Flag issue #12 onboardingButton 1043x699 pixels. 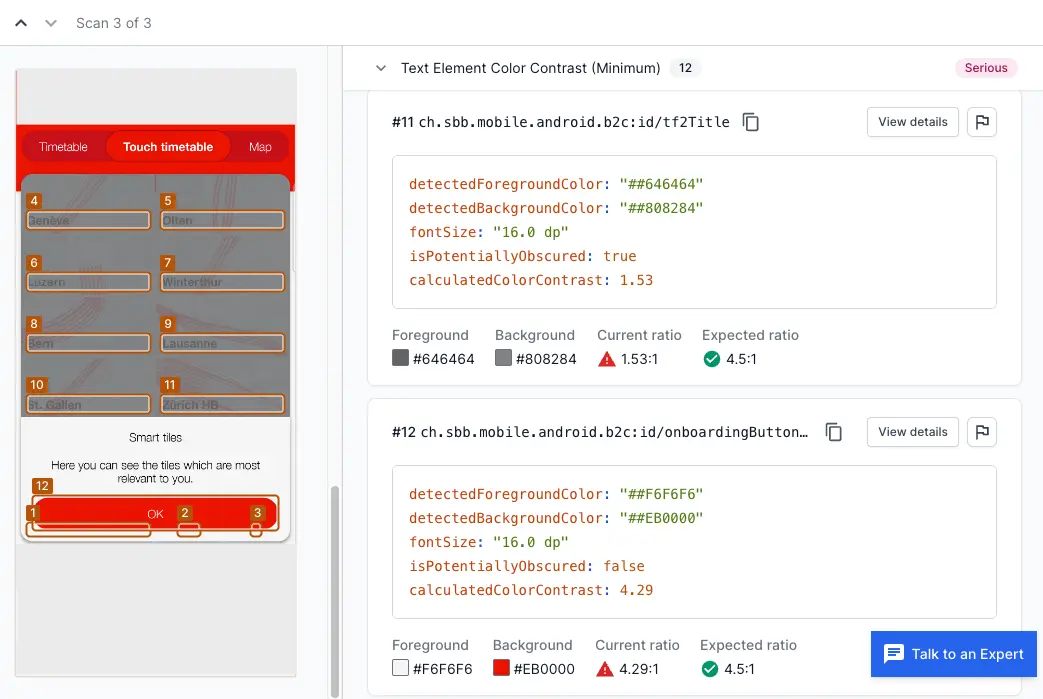click(982, 432)
